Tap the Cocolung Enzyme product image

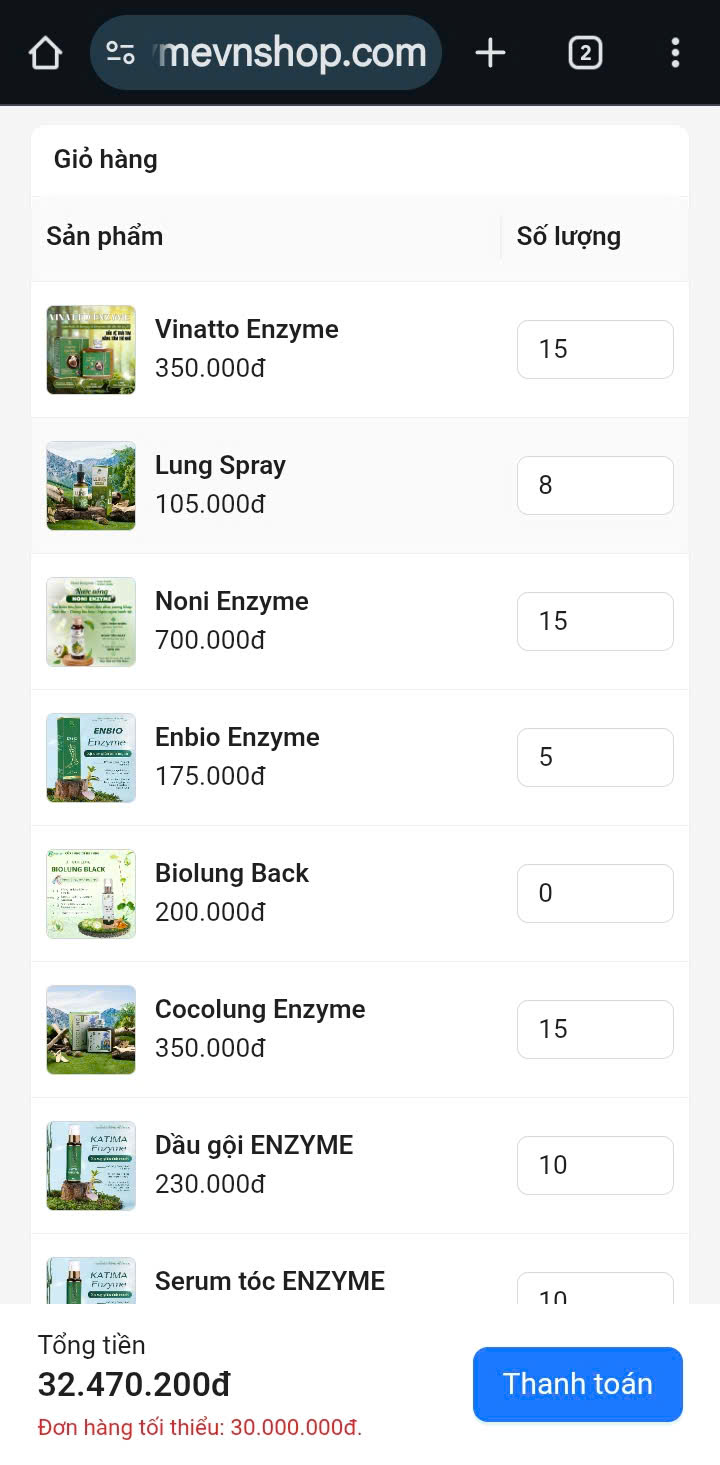91,1030
